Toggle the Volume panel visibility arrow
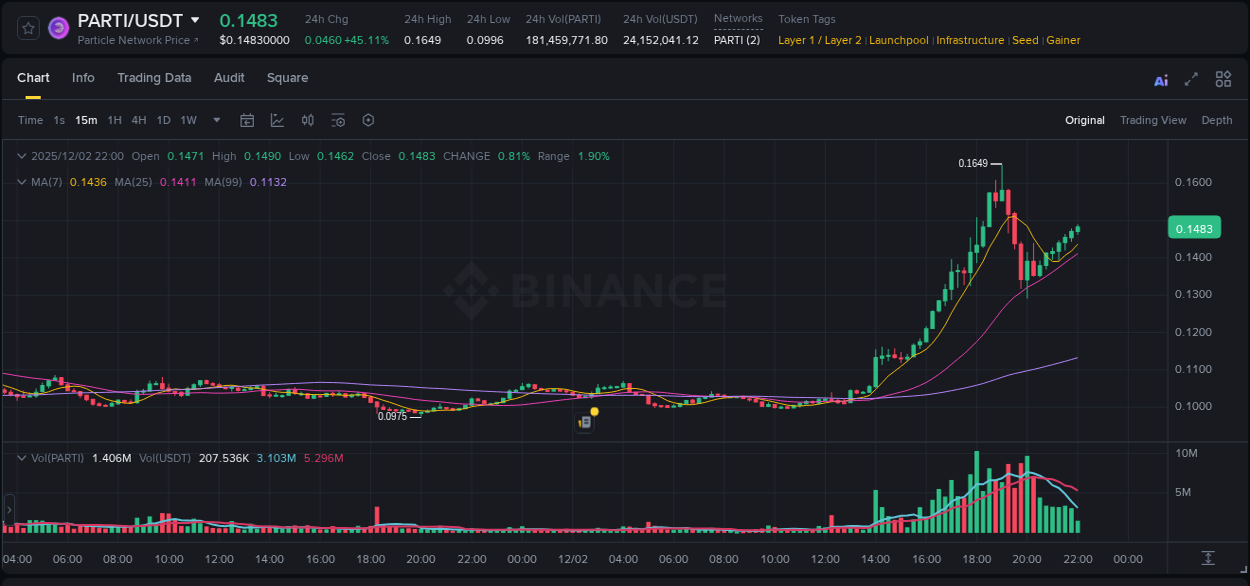 coord(21,458)
